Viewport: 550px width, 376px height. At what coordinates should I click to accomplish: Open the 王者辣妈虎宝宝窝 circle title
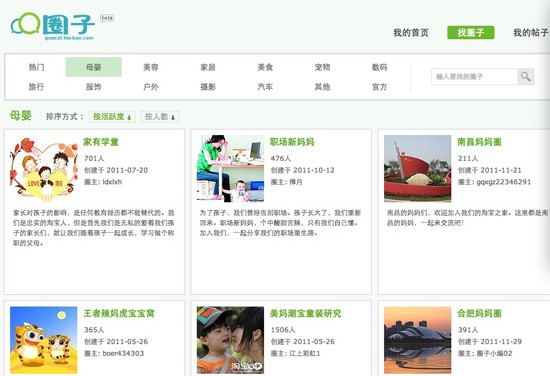point(119,313)
